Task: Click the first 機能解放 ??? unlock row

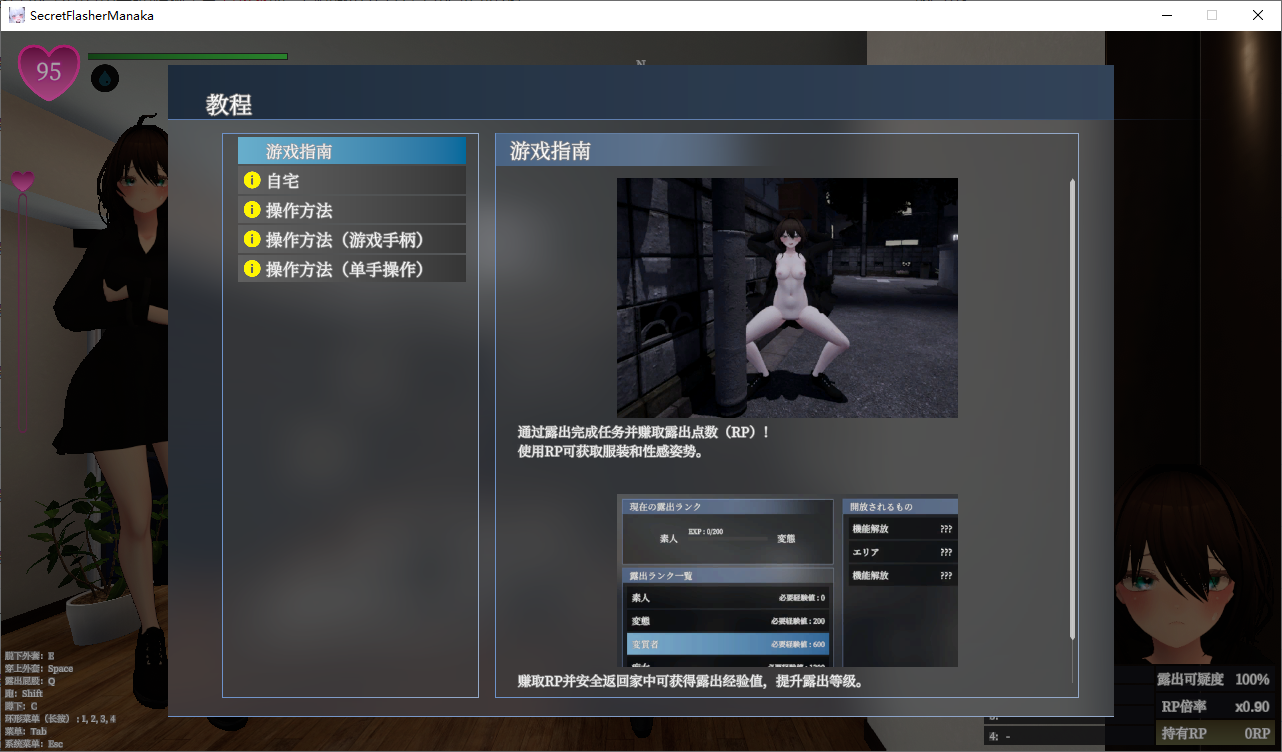Action: pos(901,528)
